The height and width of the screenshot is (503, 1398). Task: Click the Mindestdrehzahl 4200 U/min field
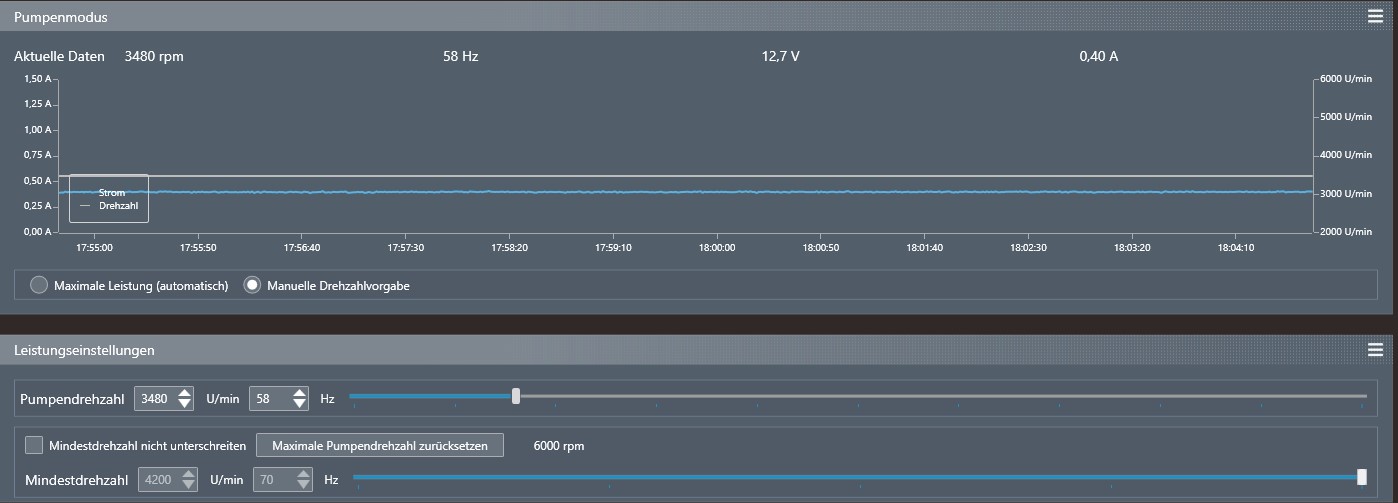click(x=158, y=480)
